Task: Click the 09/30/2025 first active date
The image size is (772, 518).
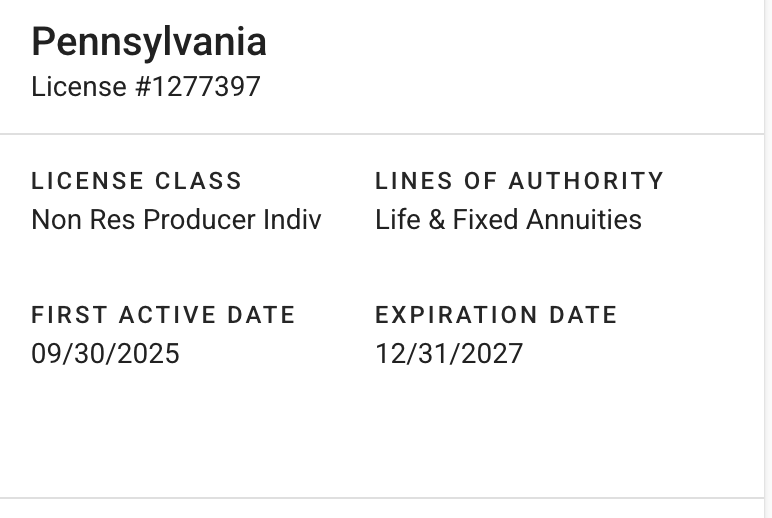Action: coord(105,354)
